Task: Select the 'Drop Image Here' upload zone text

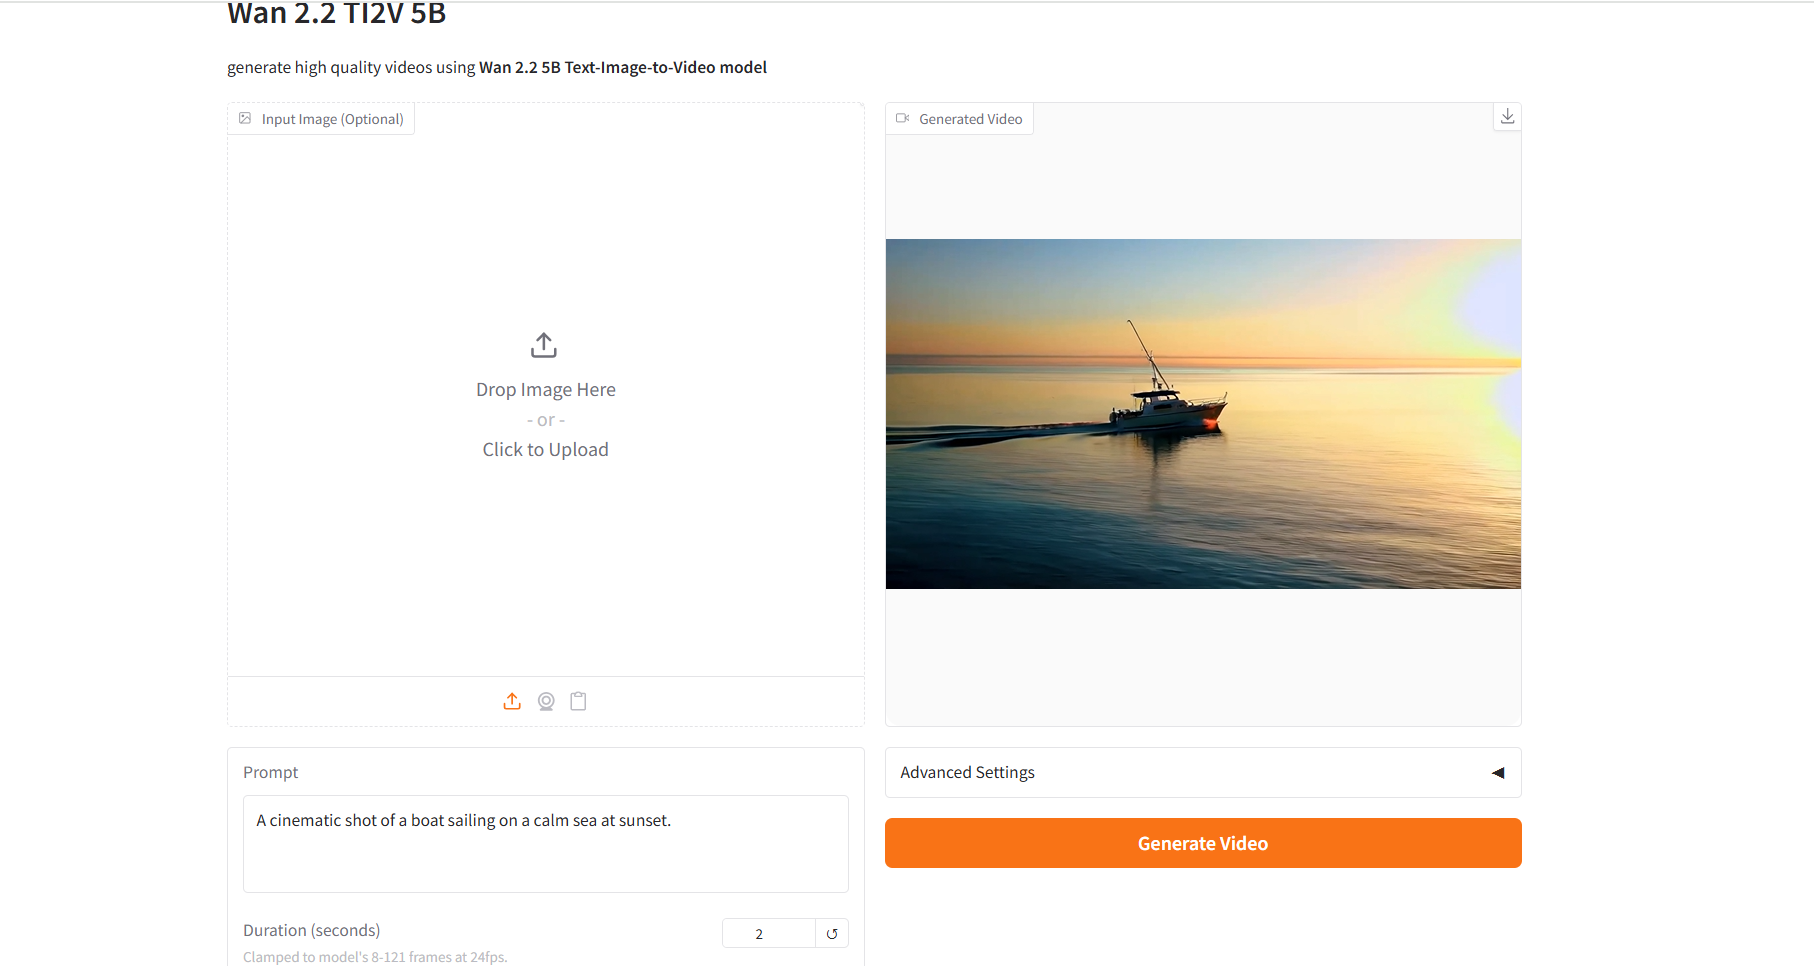Action: (546, 390)
